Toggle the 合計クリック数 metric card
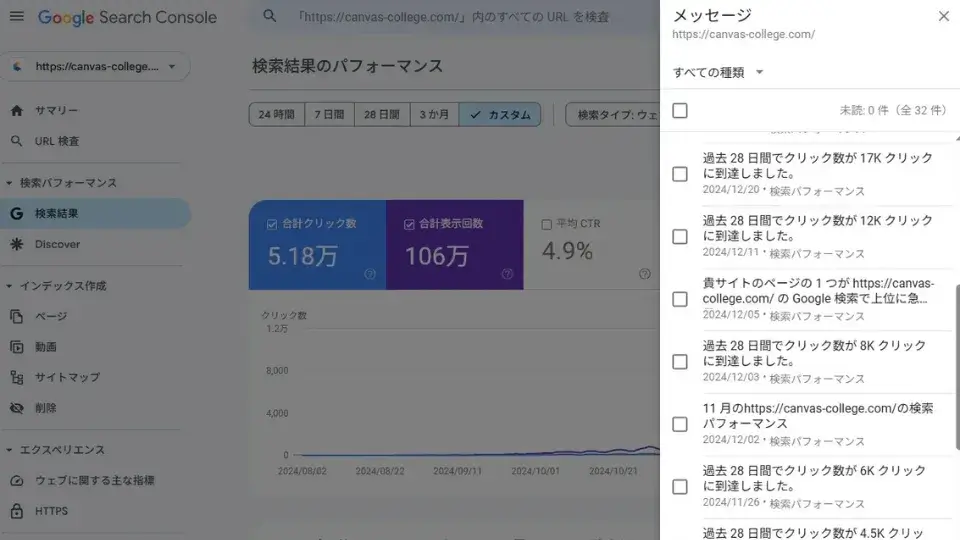The image size is (960, 540). (x=317, y=245)
